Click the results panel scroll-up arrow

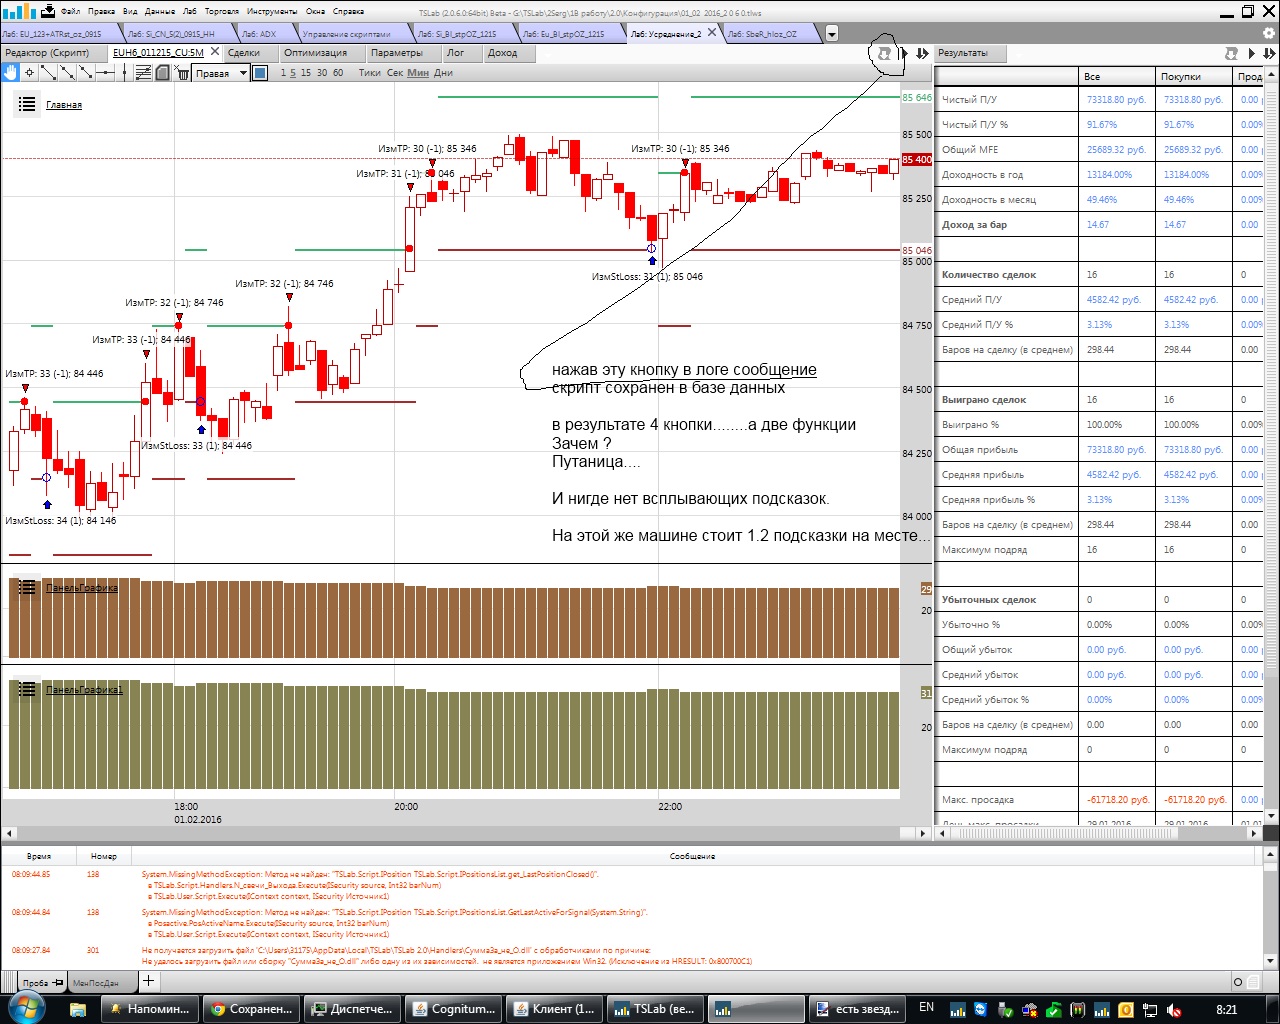[1270, 75]
